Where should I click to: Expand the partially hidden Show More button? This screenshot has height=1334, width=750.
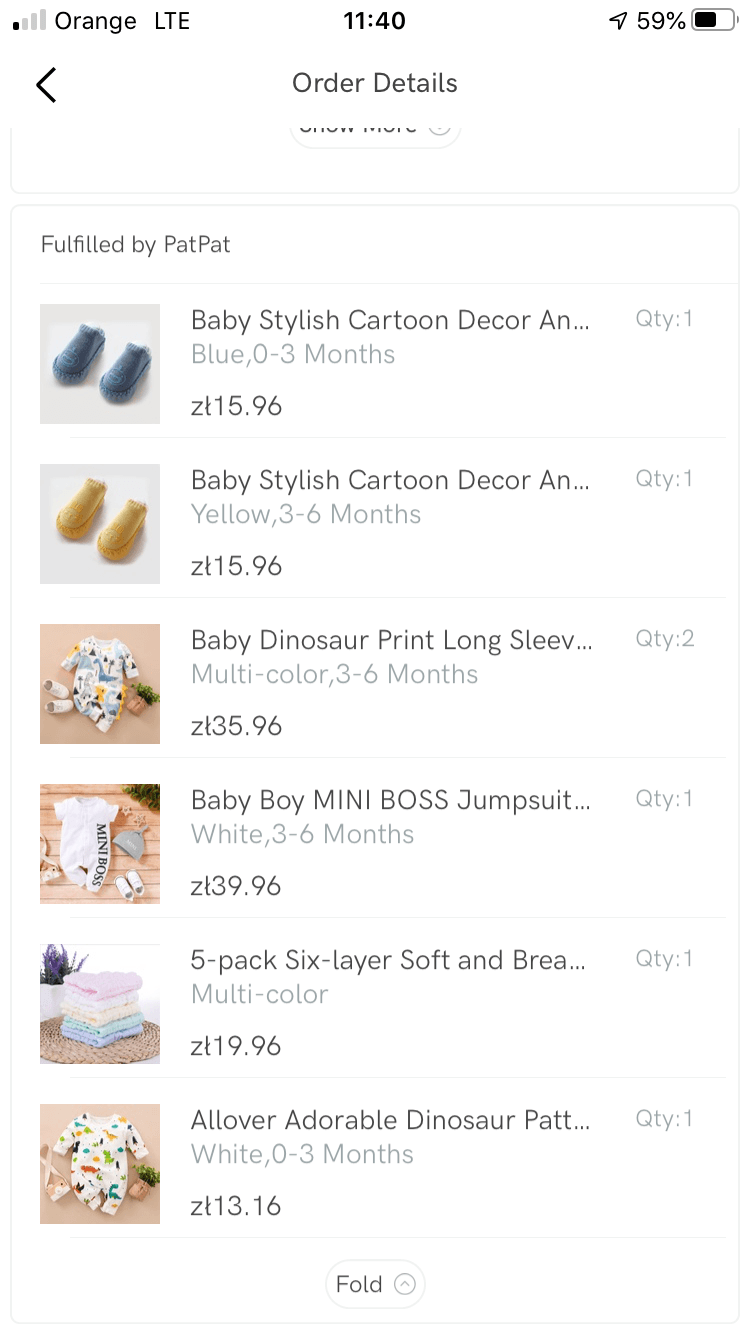[x=375, y=130]
